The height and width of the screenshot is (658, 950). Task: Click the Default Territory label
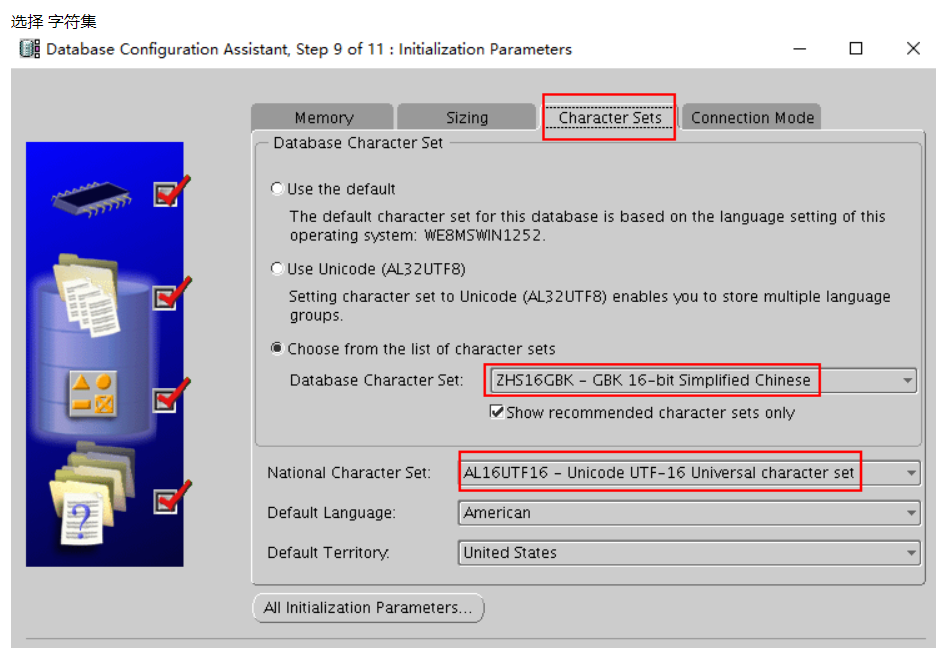pos(328,553)
